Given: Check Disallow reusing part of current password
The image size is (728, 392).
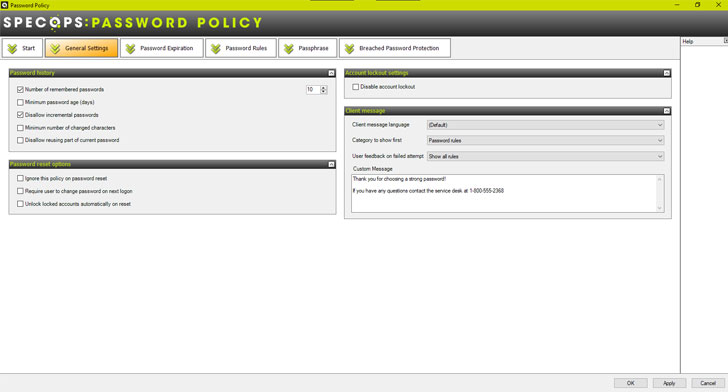Looking at the screenshot, I should [20, 140].
